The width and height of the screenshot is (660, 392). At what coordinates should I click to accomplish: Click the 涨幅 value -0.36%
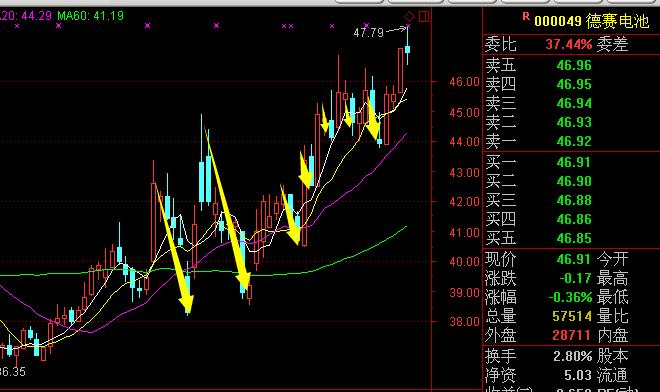(x=570, y=297)
